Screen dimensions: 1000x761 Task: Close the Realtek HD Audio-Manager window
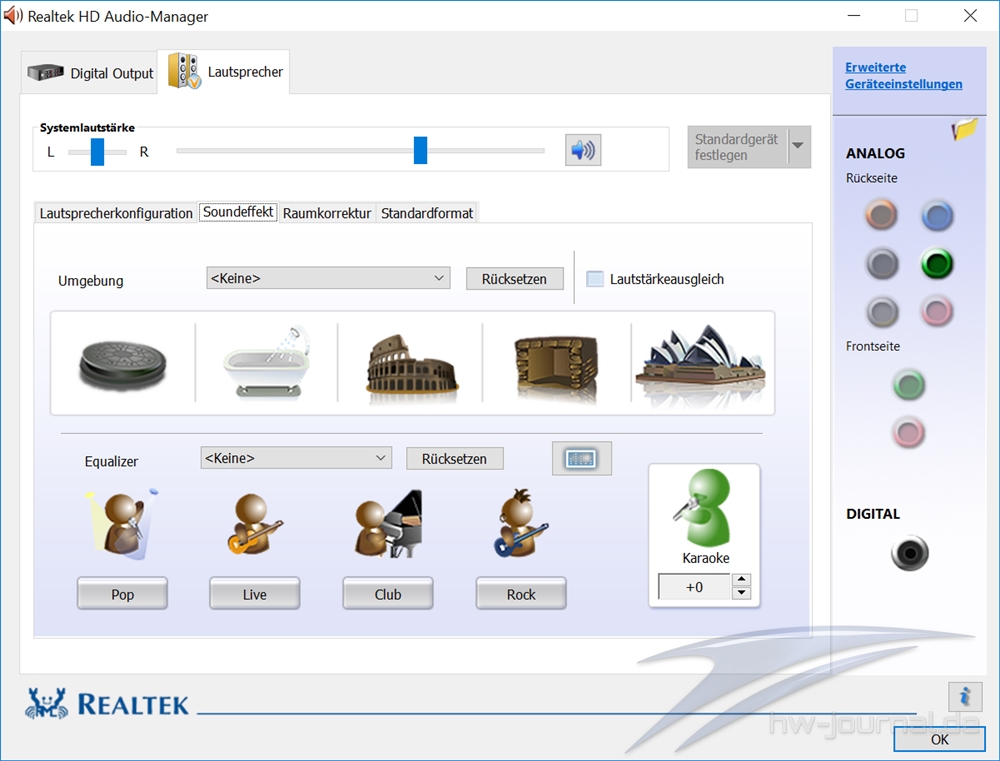pyautogui.click(x=970, y=16)
